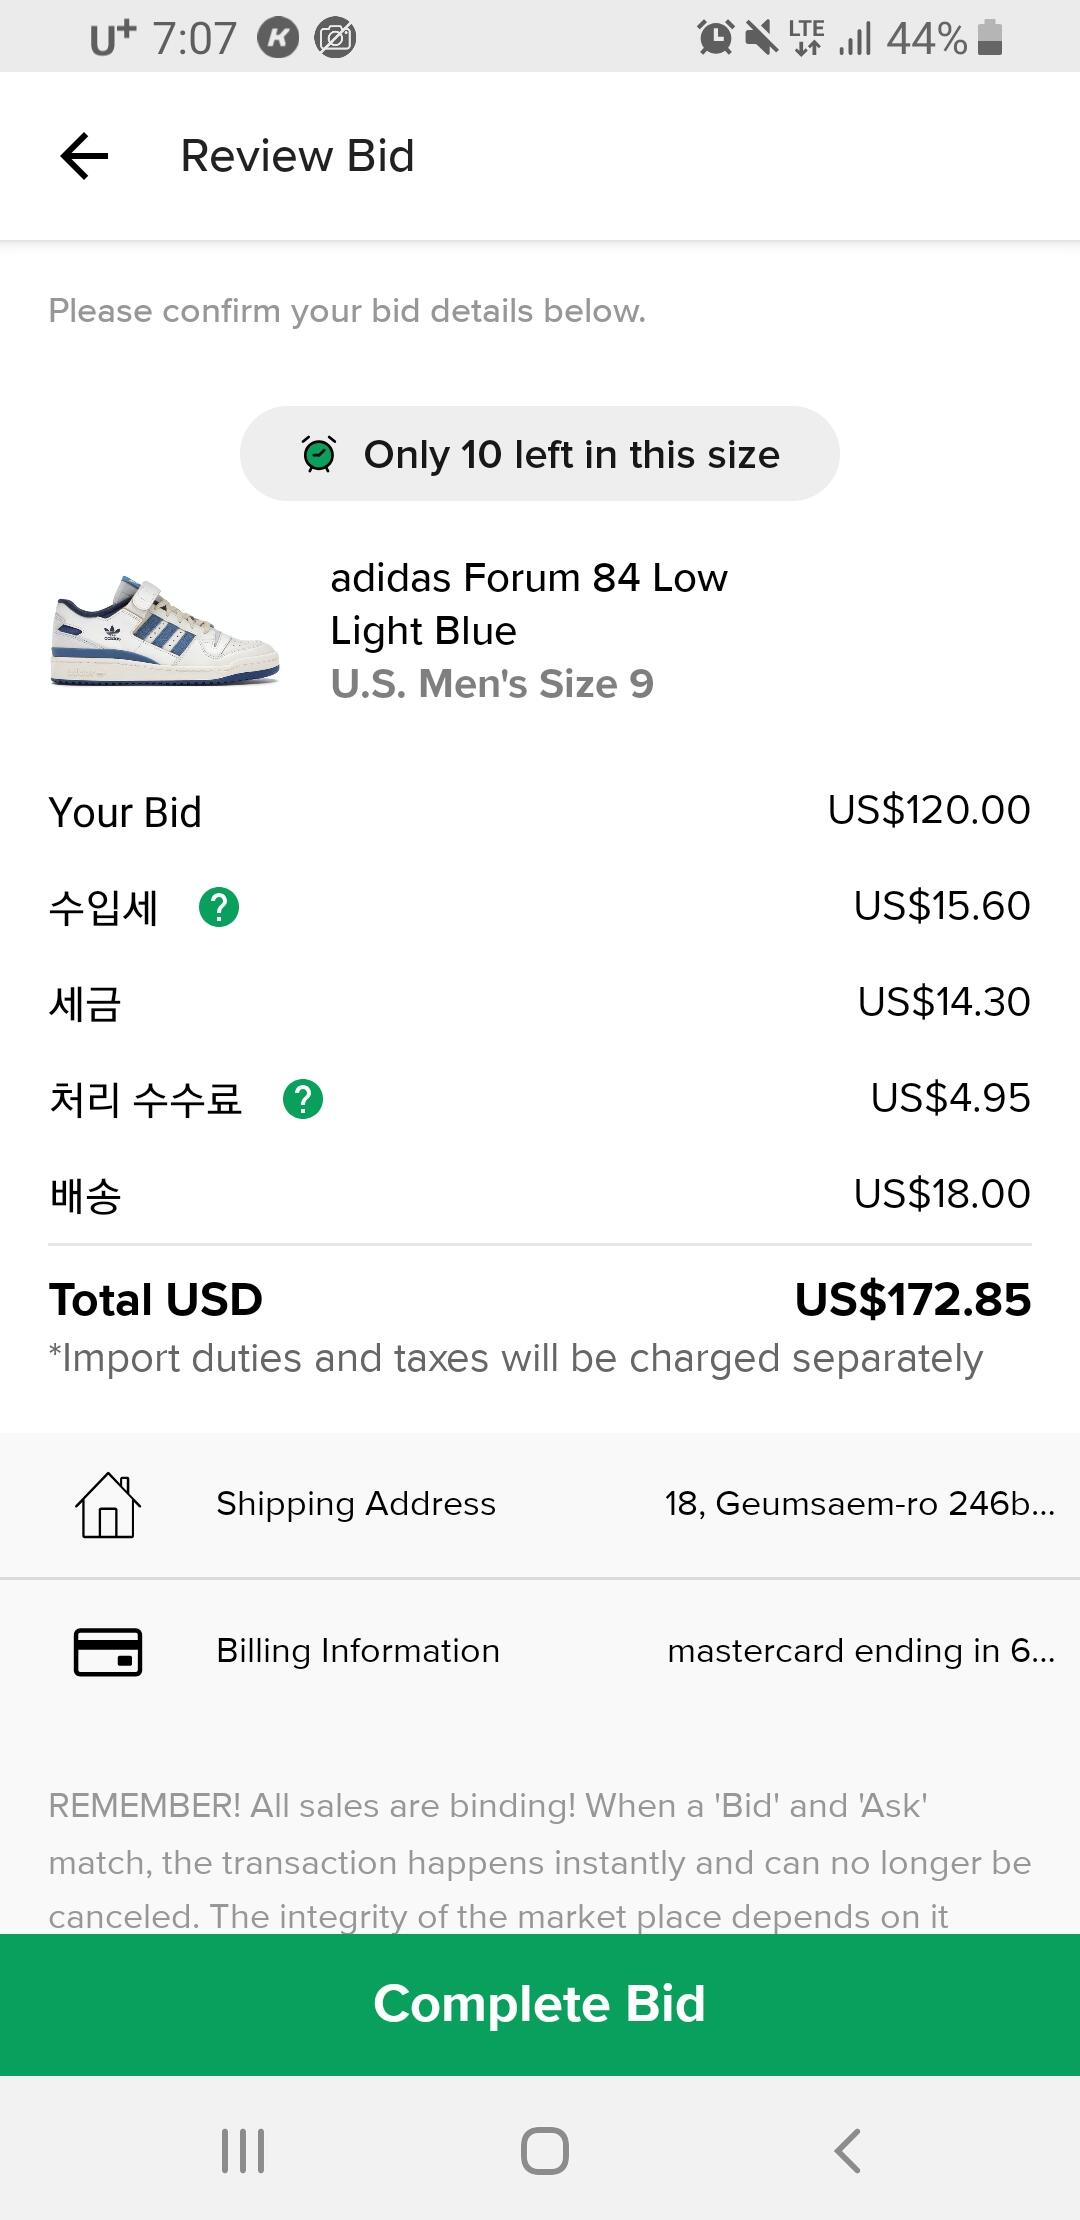Tap the Total USD amount
This screenshot has height=2220, width=1080.
click(912, 1300)
